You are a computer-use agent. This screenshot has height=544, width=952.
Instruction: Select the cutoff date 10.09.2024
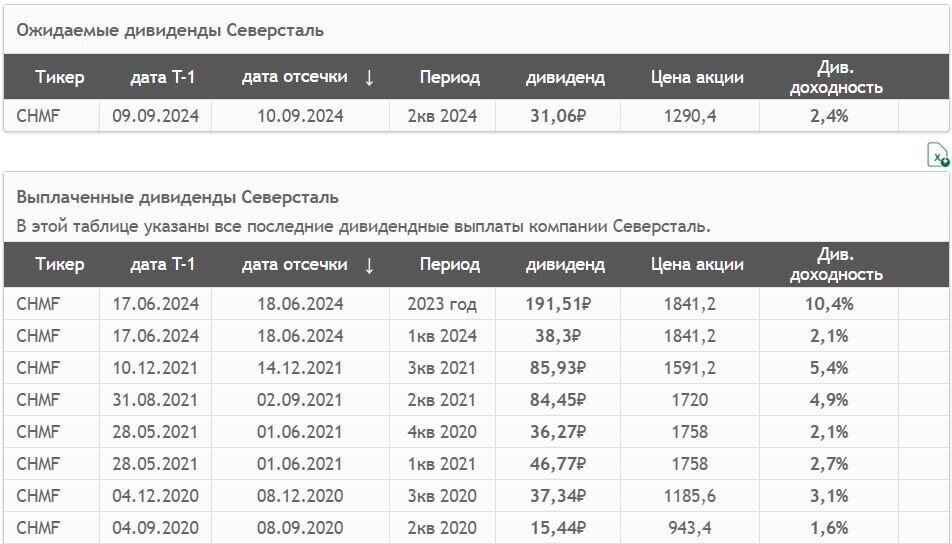point(300,115)
